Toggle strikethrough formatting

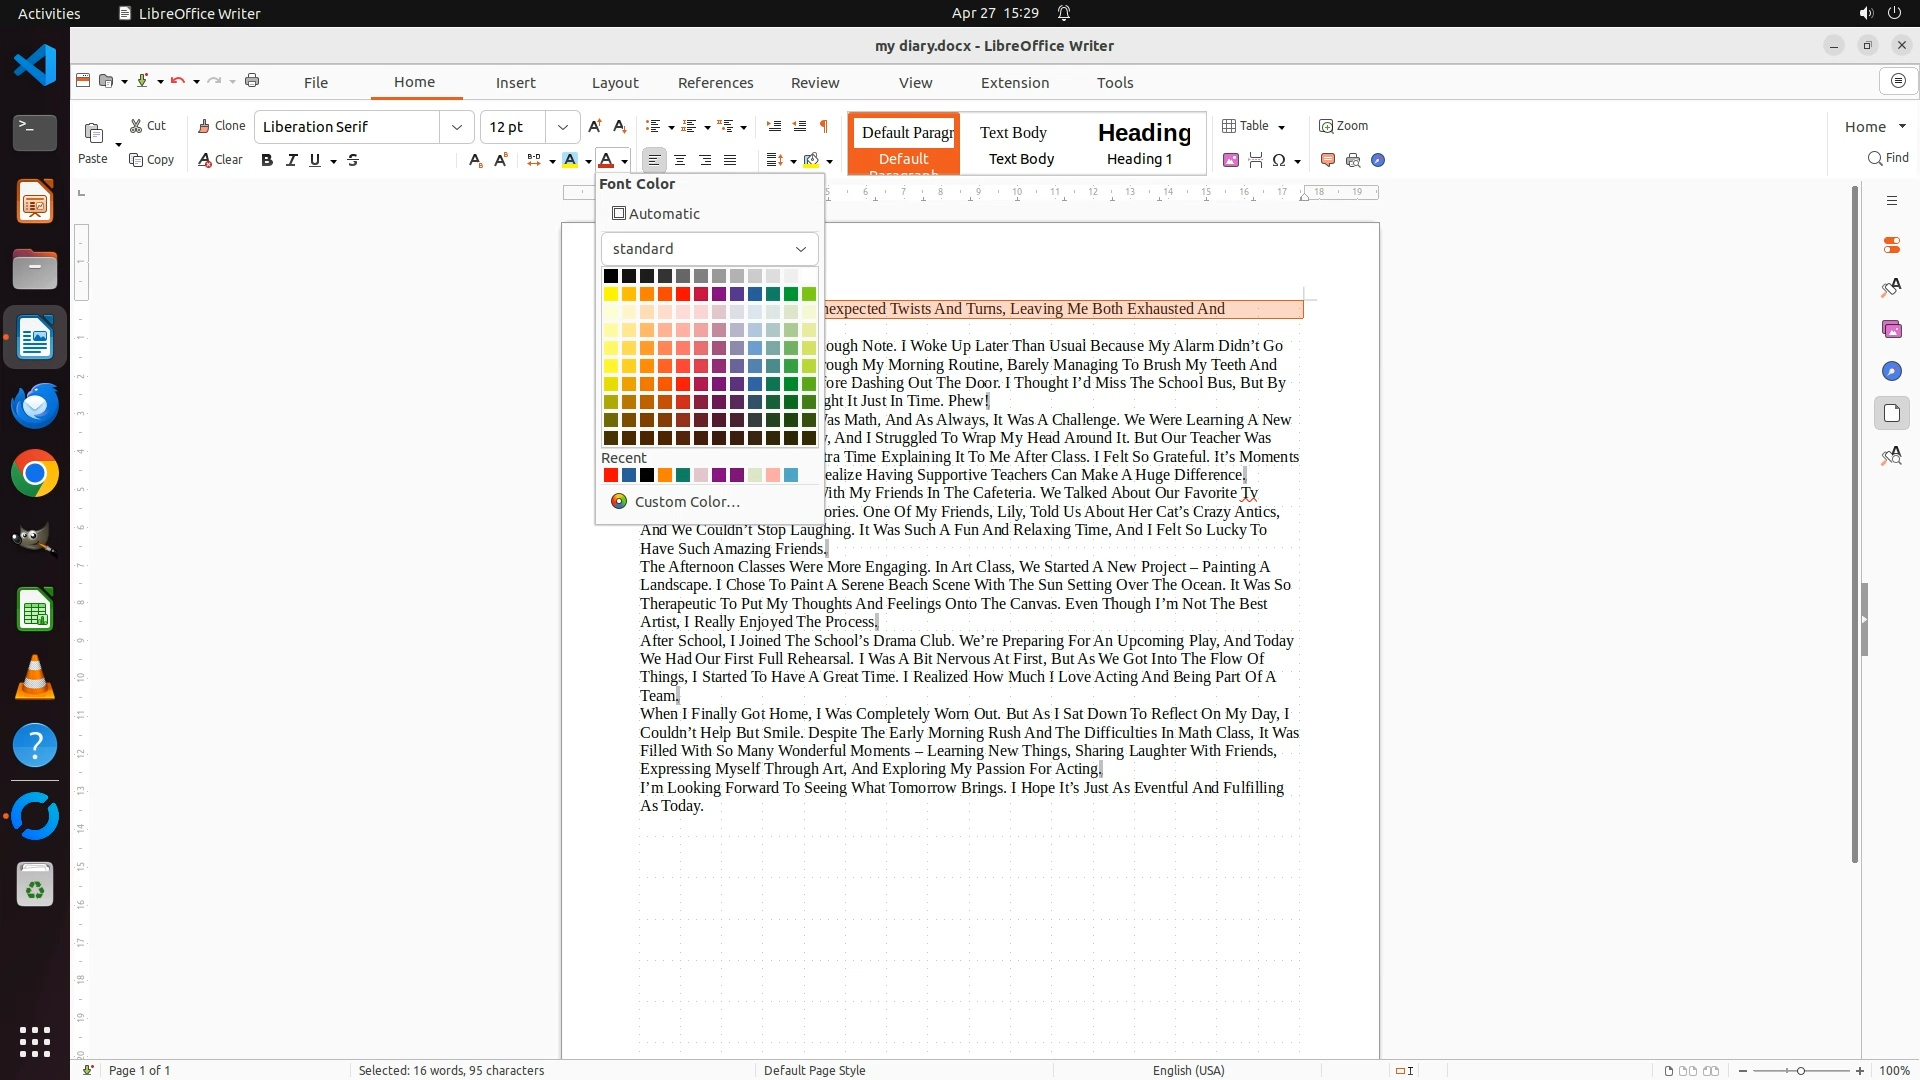click(x=353, y=160)
